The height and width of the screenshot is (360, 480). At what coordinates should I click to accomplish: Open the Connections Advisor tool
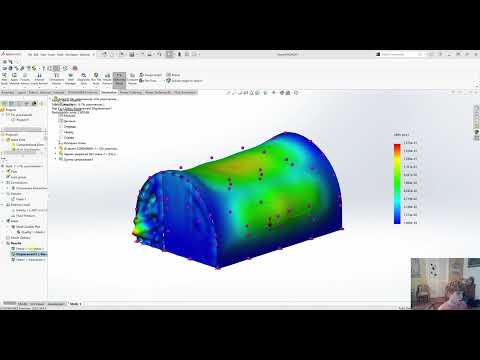click(57, 78)
